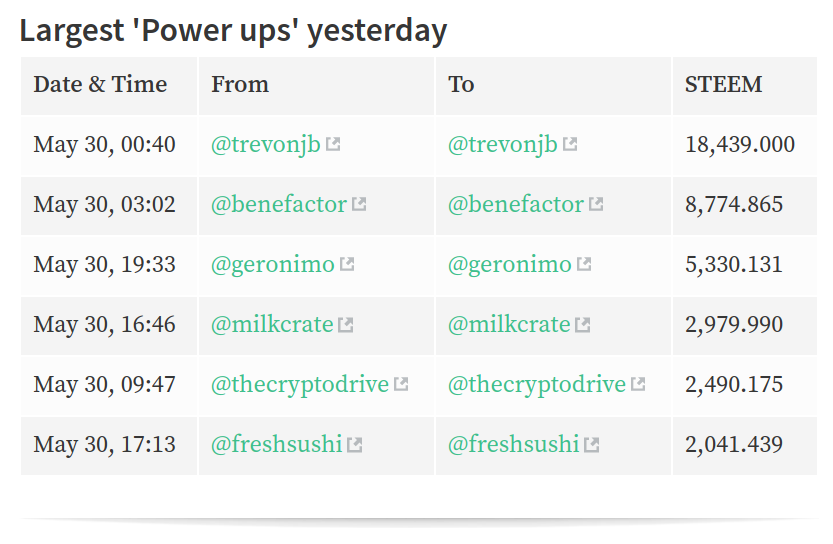Open external link icon beside From @trevonjb
Viewport: 833px width, 544px height.
pos(333,144)
